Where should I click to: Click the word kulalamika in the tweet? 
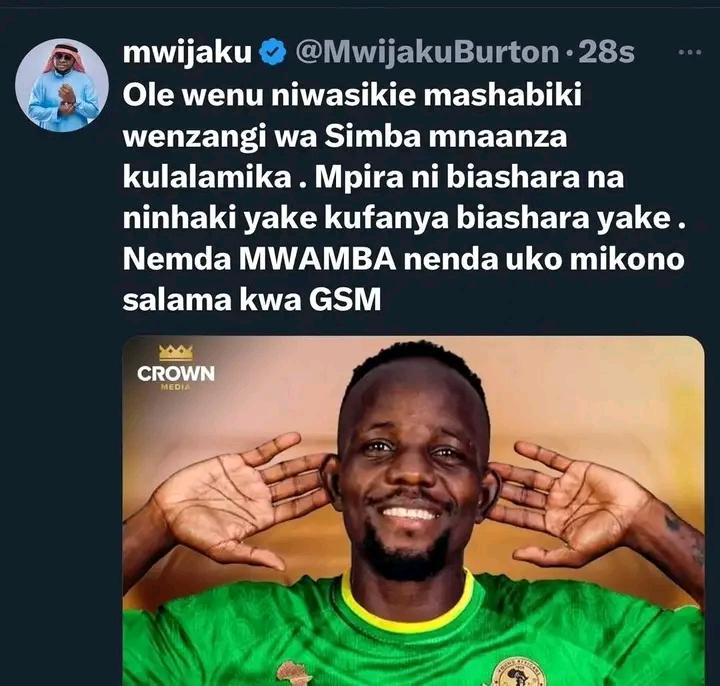coord(207,178)
